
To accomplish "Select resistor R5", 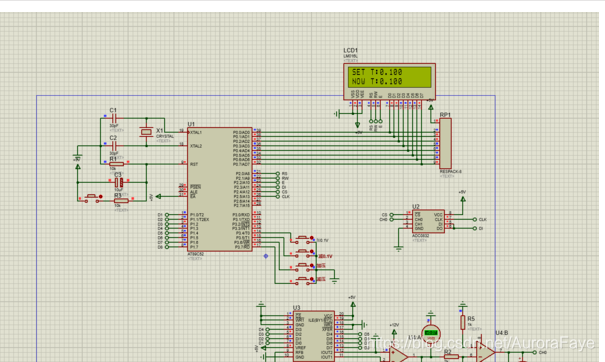I will (x=463, y=323).
